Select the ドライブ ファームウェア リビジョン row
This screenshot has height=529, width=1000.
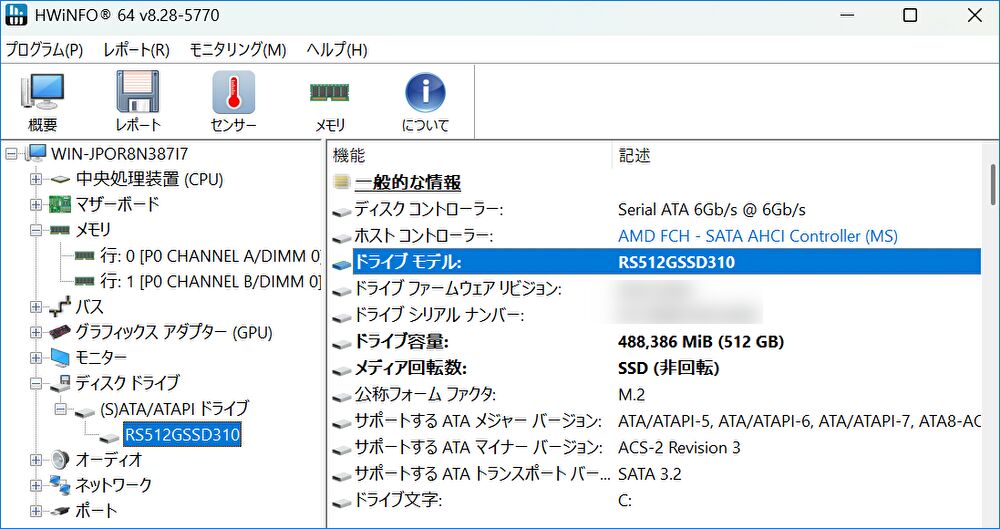[x=656, y=289]
